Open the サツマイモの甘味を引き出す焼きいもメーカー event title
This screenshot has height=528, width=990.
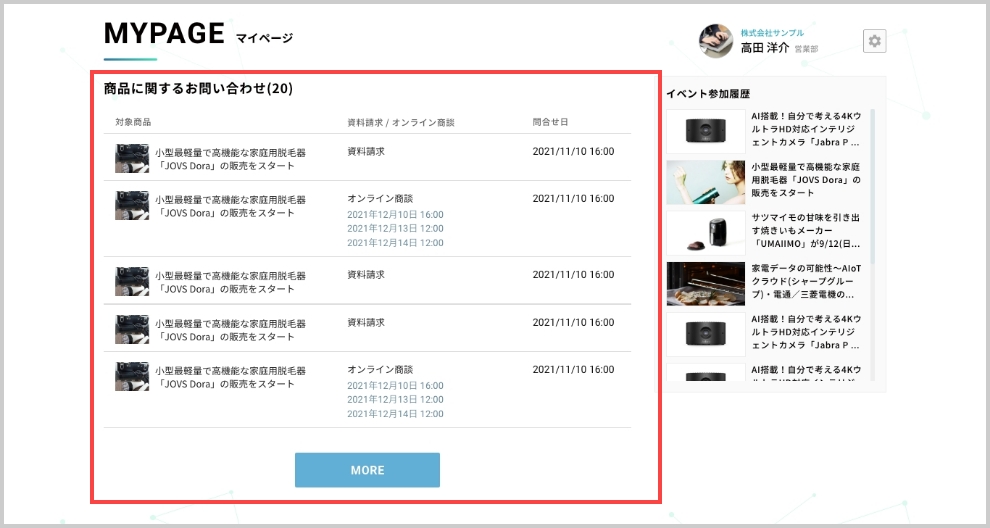pyautogui.click(x=806, y=231)
